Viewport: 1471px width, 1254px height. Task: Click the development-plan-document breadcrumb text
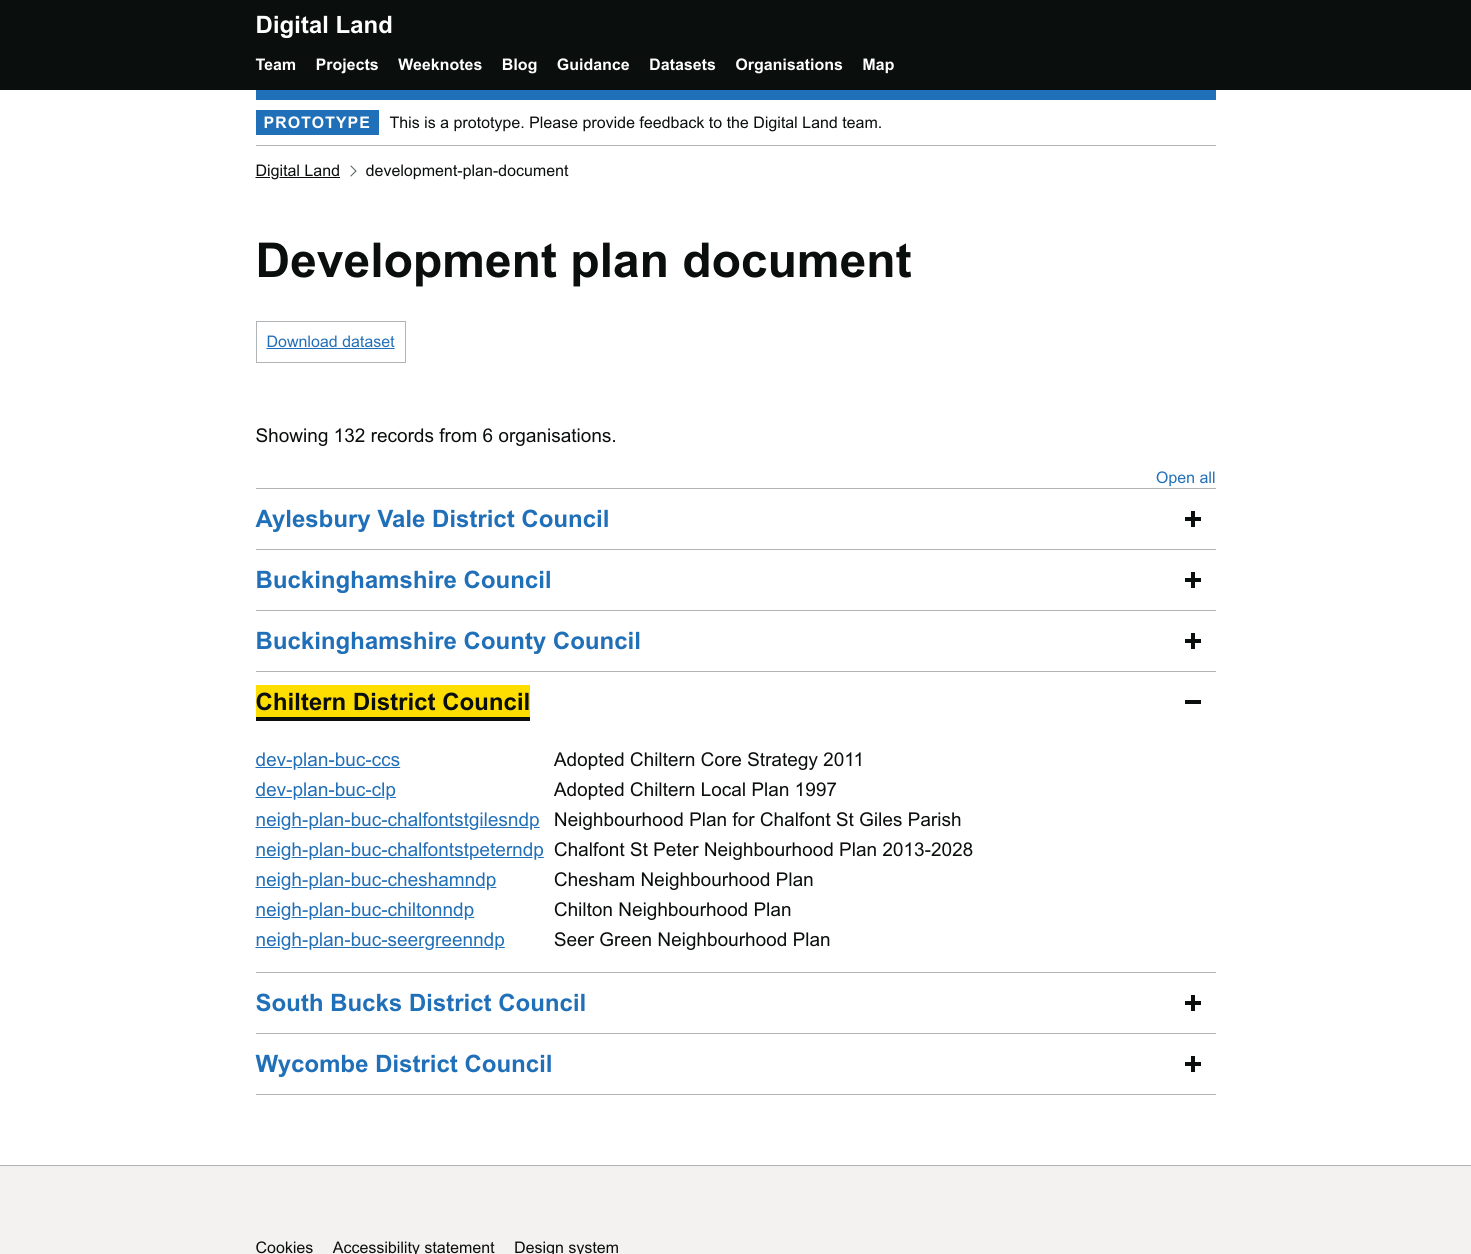click(467, 171)
